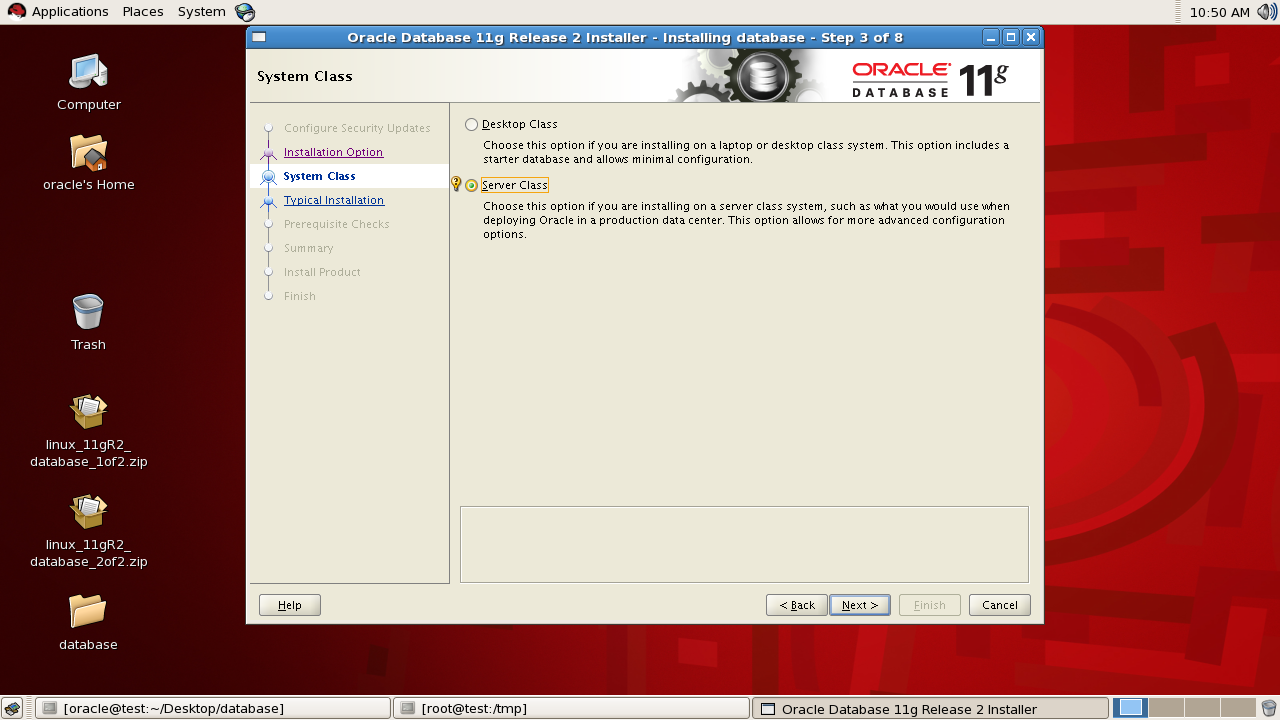Image resolution: width=1280 pixels, height=720 pixels.
Task: Open the Computer desktop icon
Action: coord(88,72)
